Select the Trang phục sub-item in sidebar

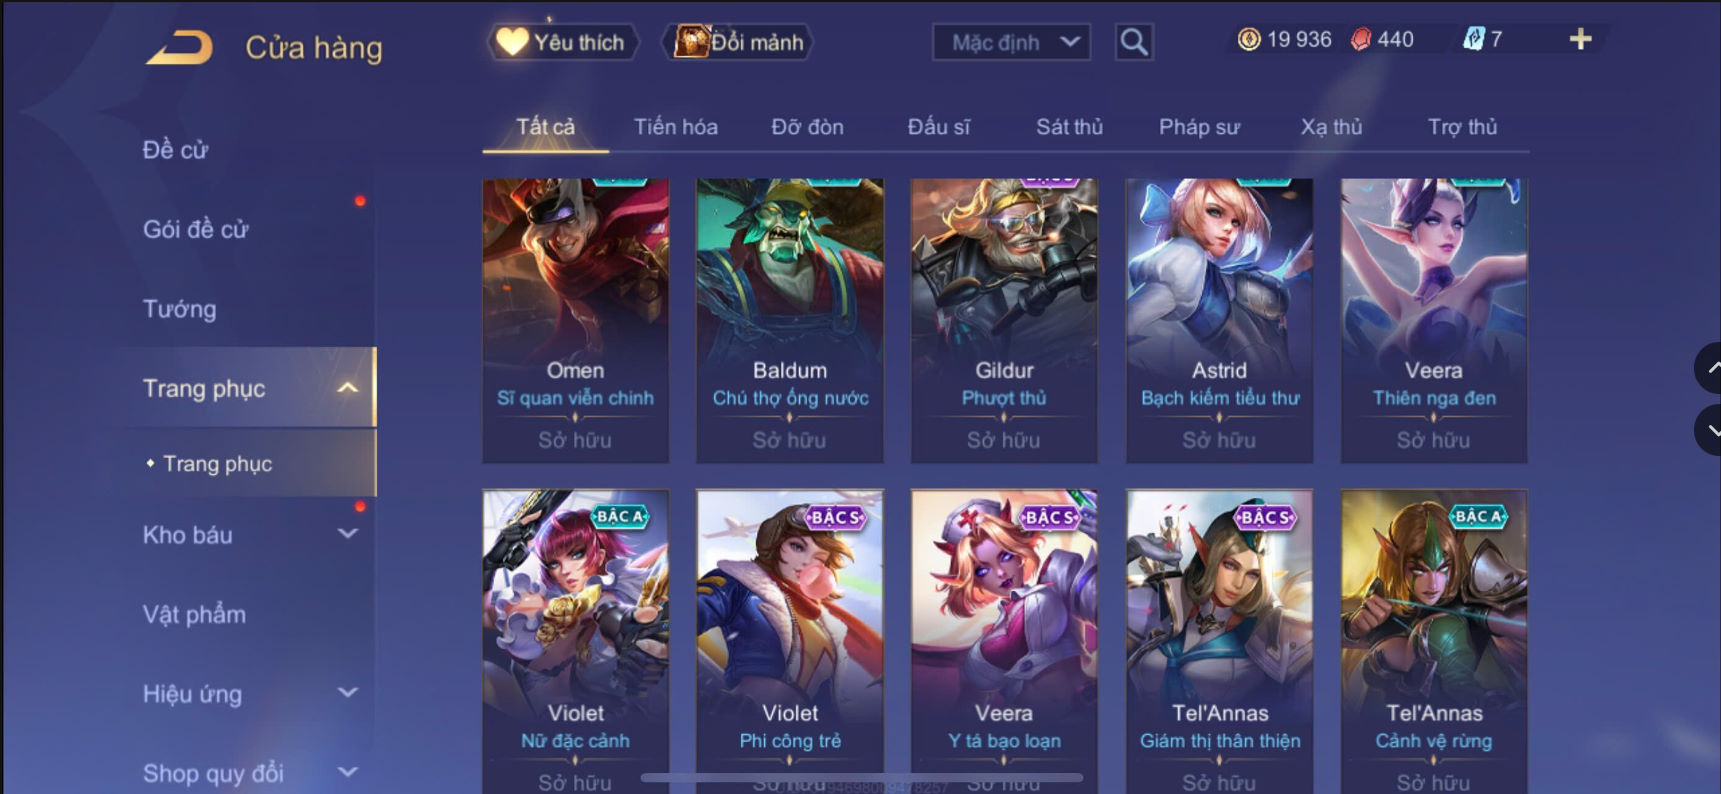pos(217,464)
